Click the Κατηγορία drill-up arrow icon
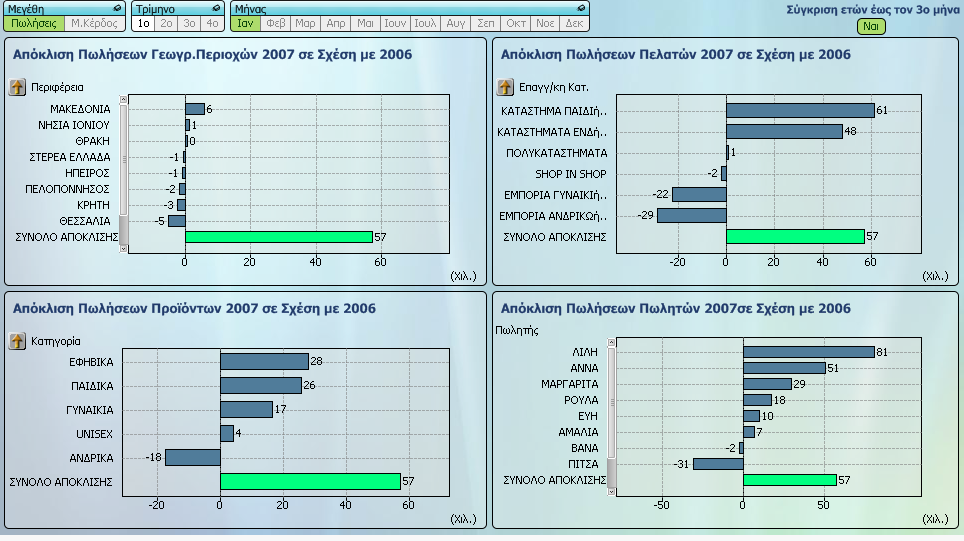The height and width of the screenshot is (541, 964). [17, 341]
